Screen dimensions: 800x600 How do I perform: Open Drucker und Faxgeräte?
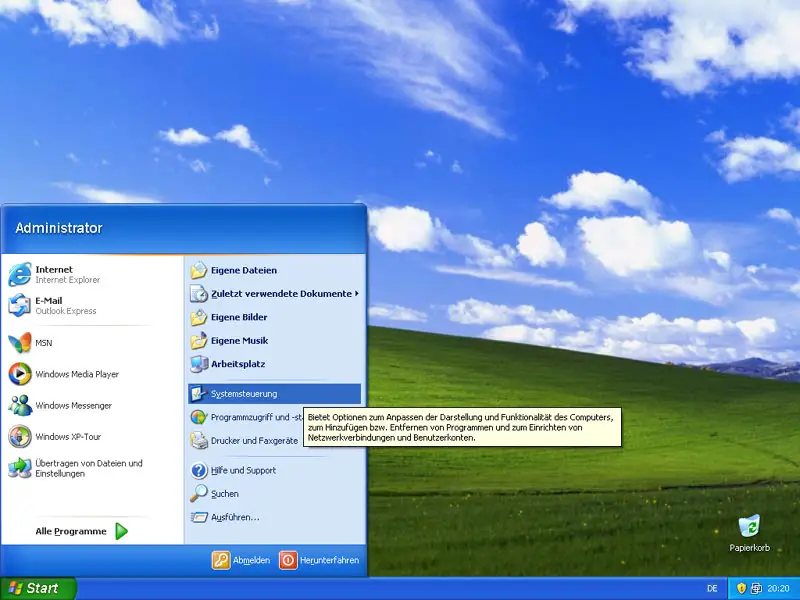pos(246,441)
